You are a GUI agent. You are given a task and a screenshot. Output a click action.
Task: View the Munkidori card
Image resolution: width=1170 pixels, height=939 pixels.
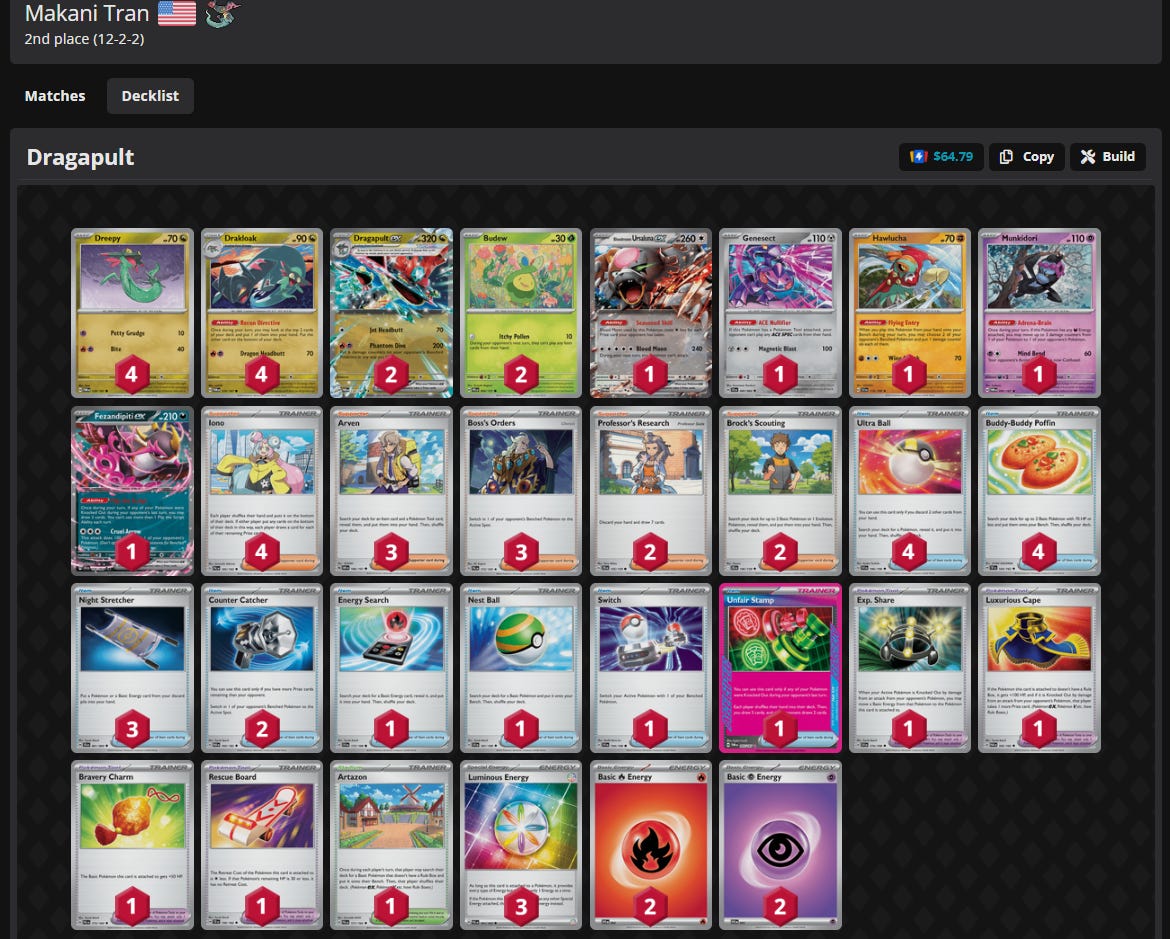[1039, 313]
